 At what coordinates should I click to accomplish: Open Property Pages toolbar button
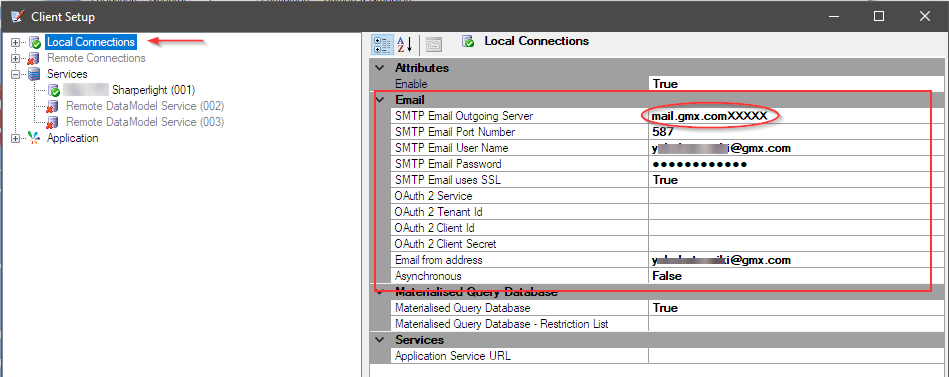pyautogui.click(x=434, y=44)
